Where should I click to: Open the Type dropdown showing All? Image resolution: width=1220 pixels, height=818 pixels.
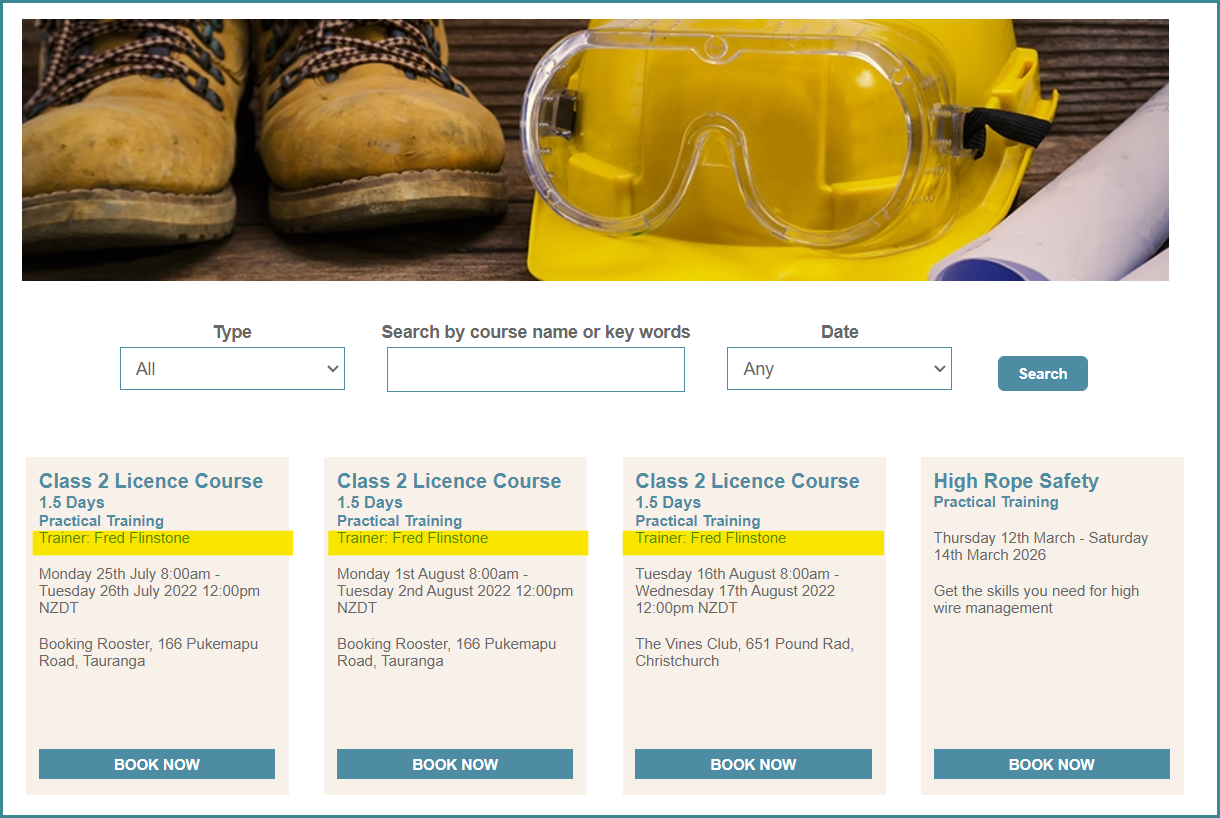click(x=232, y=369)
